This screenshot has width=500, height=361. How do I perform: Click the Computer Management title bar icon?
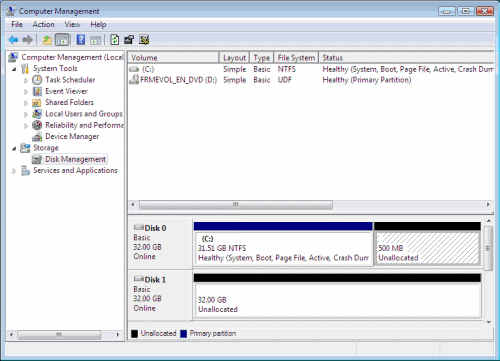point(11,11)
